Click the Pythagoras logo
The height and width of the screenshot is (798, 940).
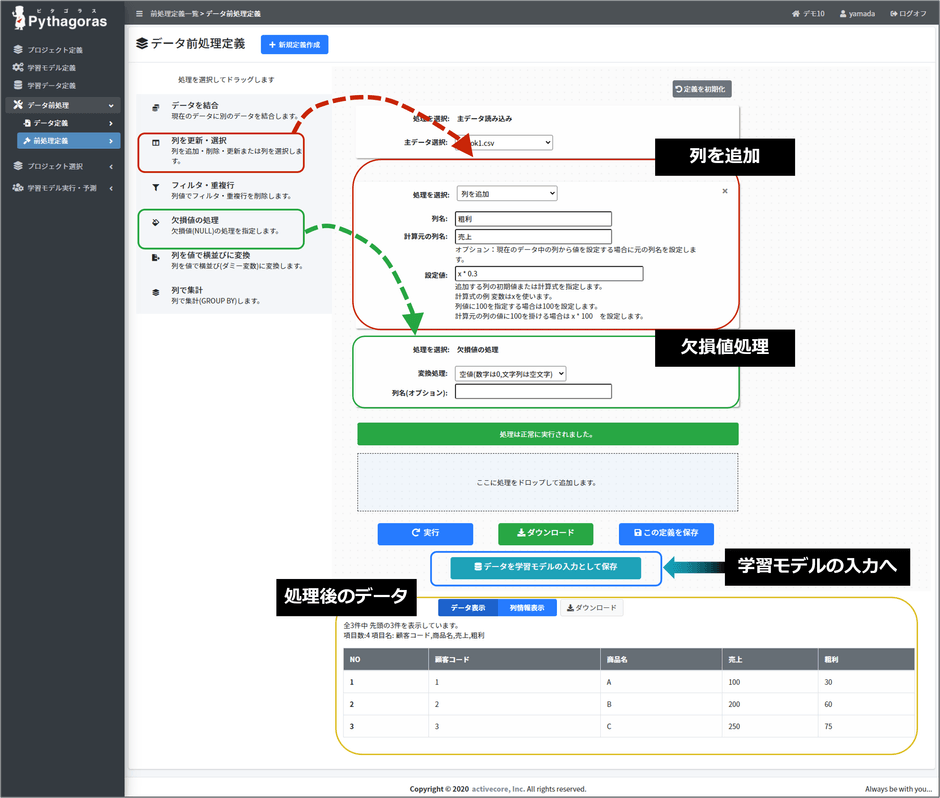pyautogui.click(x=62, y=18)
